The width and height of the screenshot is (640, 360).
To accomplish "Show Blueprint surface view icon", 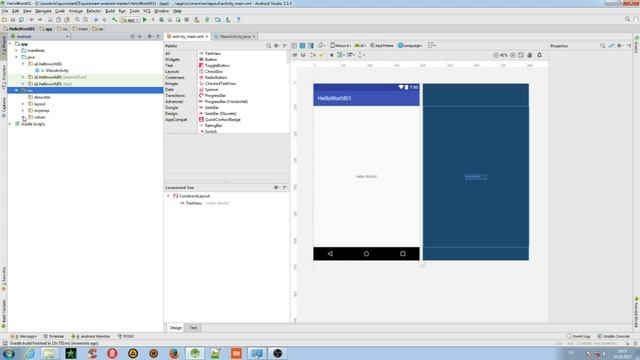I will [x=302, y=46].
